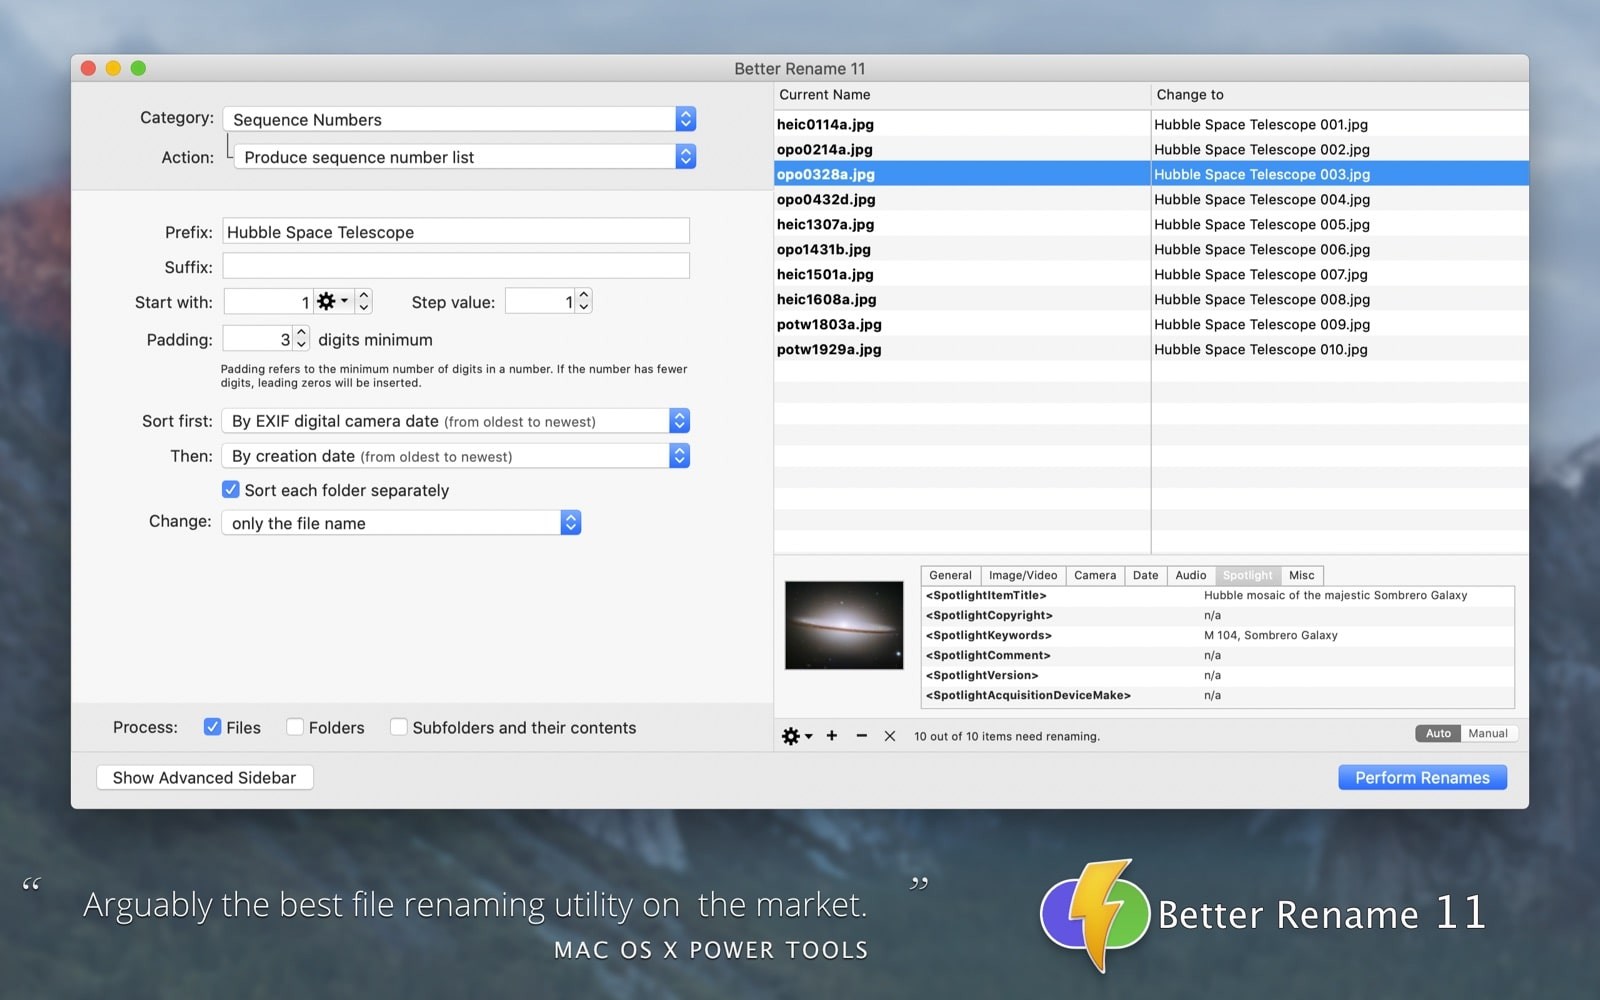Check Subfolders and their contents
Image resolution: width=1600 pixels, height=1000 pixels.
pyautogui.click(x=399, y=727)
